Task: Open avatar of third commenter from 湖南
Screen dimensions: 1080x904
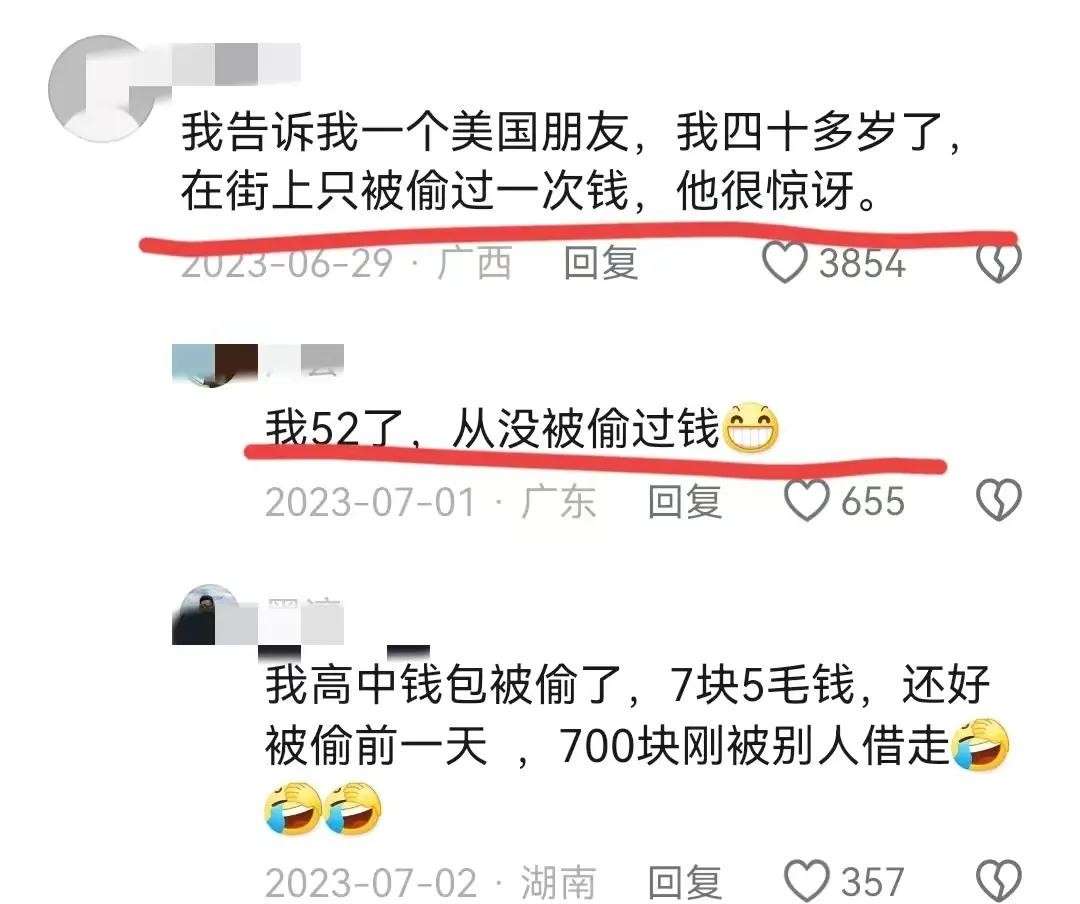Action: pyautogui.click(x=205, y=615)
